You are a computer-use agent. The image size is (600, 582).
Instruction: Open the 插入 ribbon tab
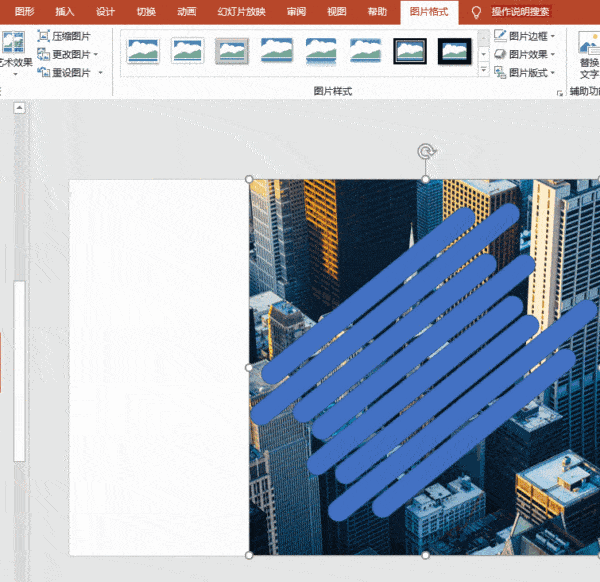pyautogui.click(x=65, y=11)
